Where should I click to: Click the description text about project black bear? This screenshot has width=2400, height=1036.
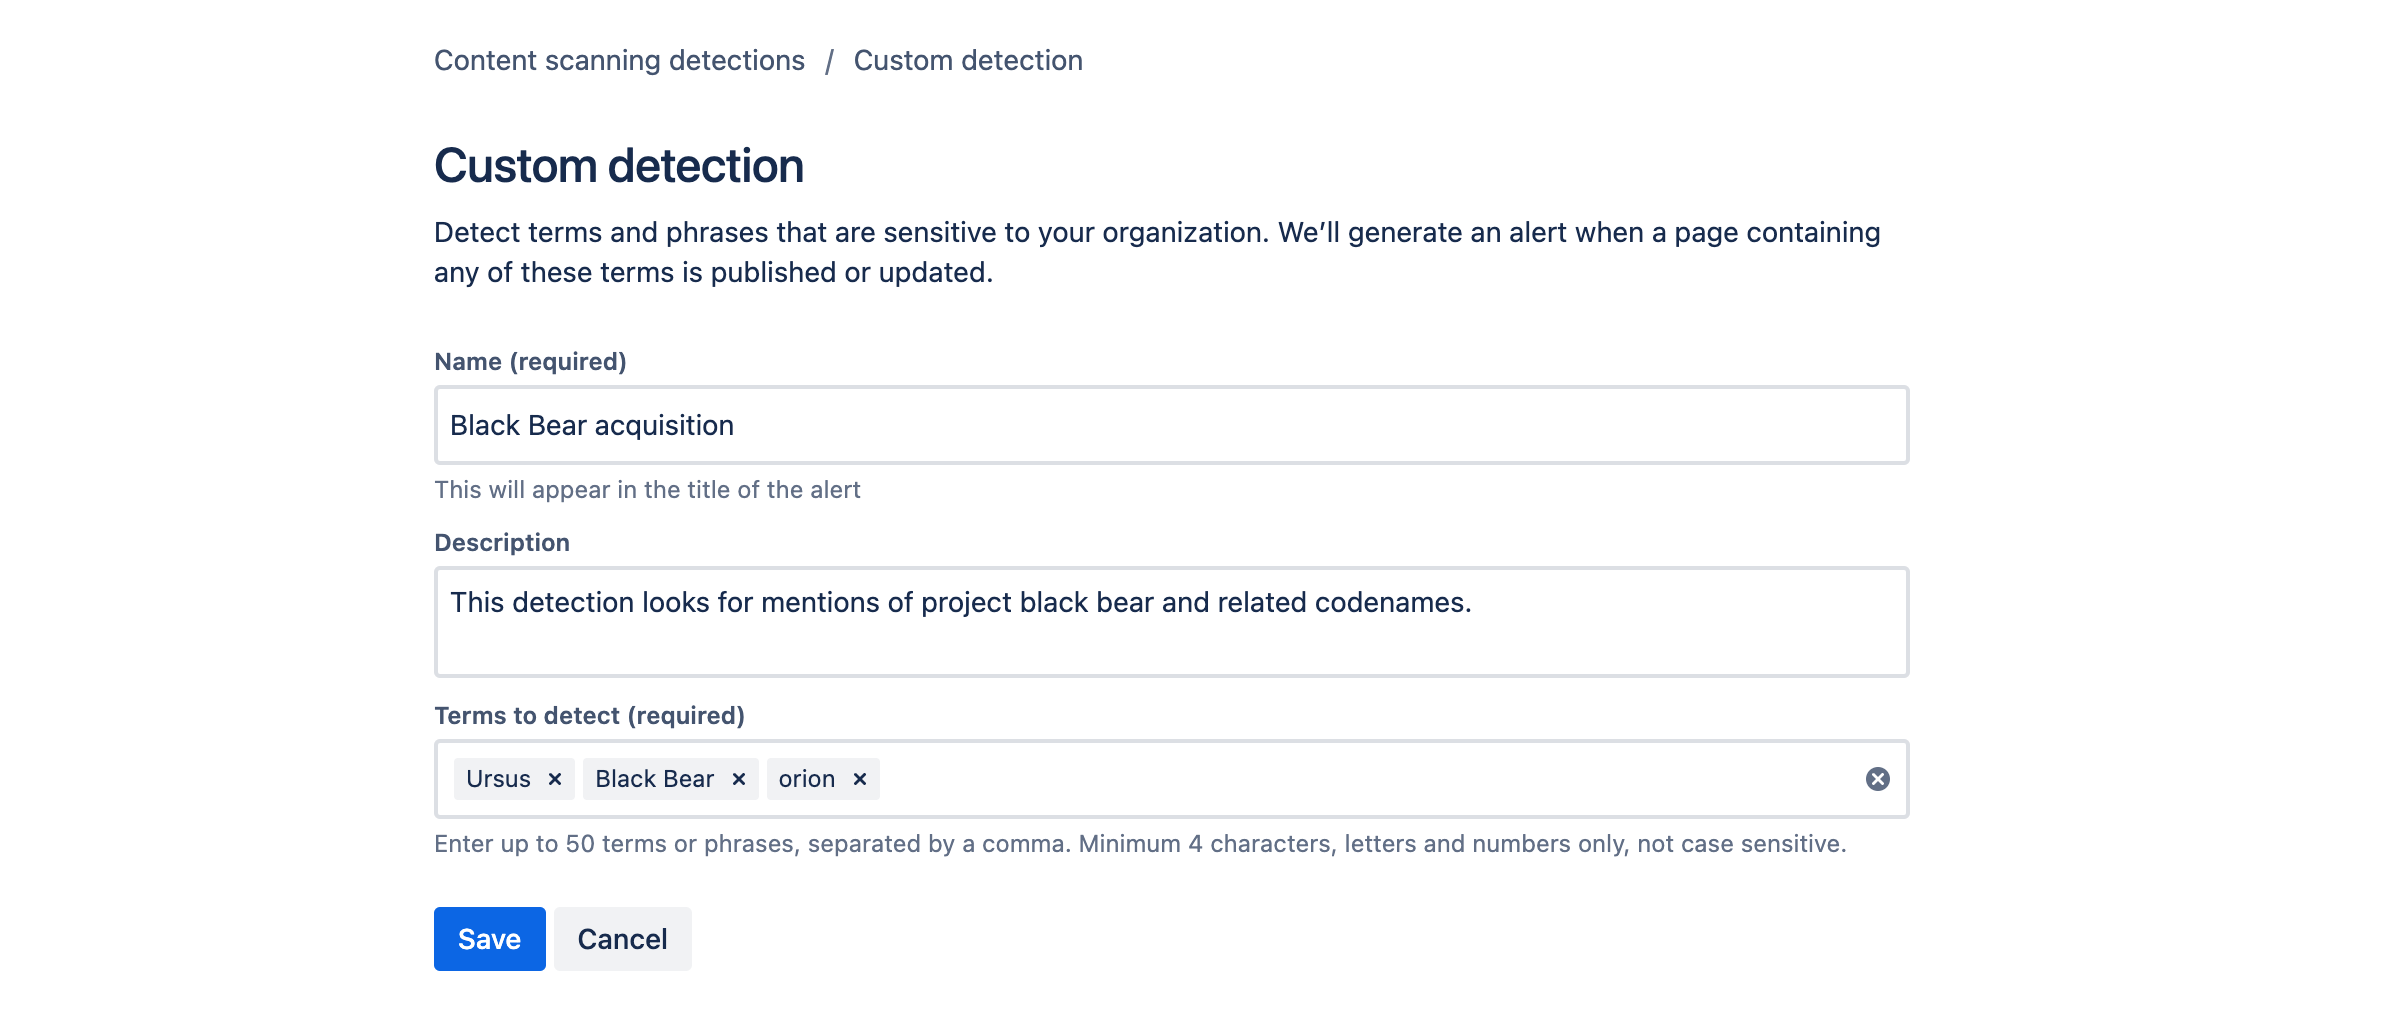click(x=961, y=602)
